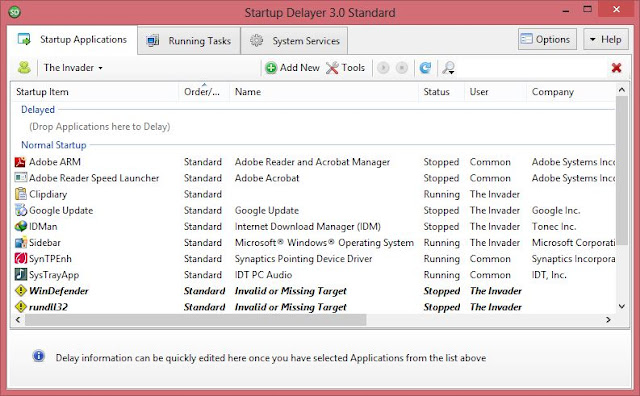Click the Google Update icon

click(x=20, y=210)
